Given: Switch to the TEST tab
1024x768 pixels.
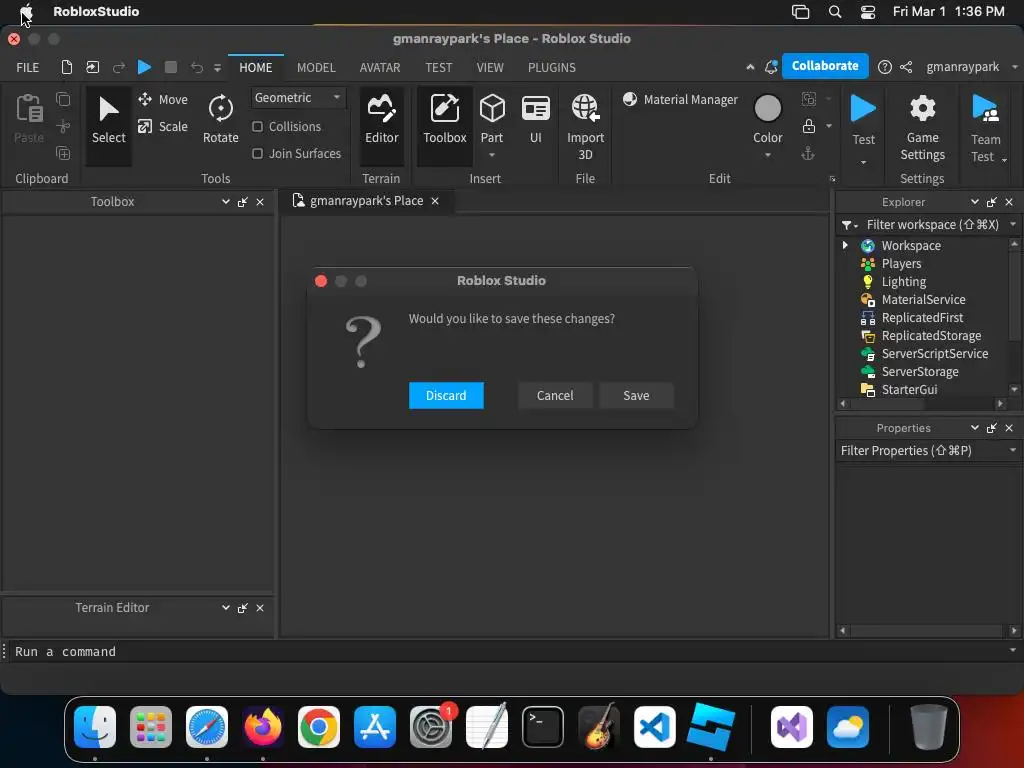Looking at the screenshot, I should (438, 67).
